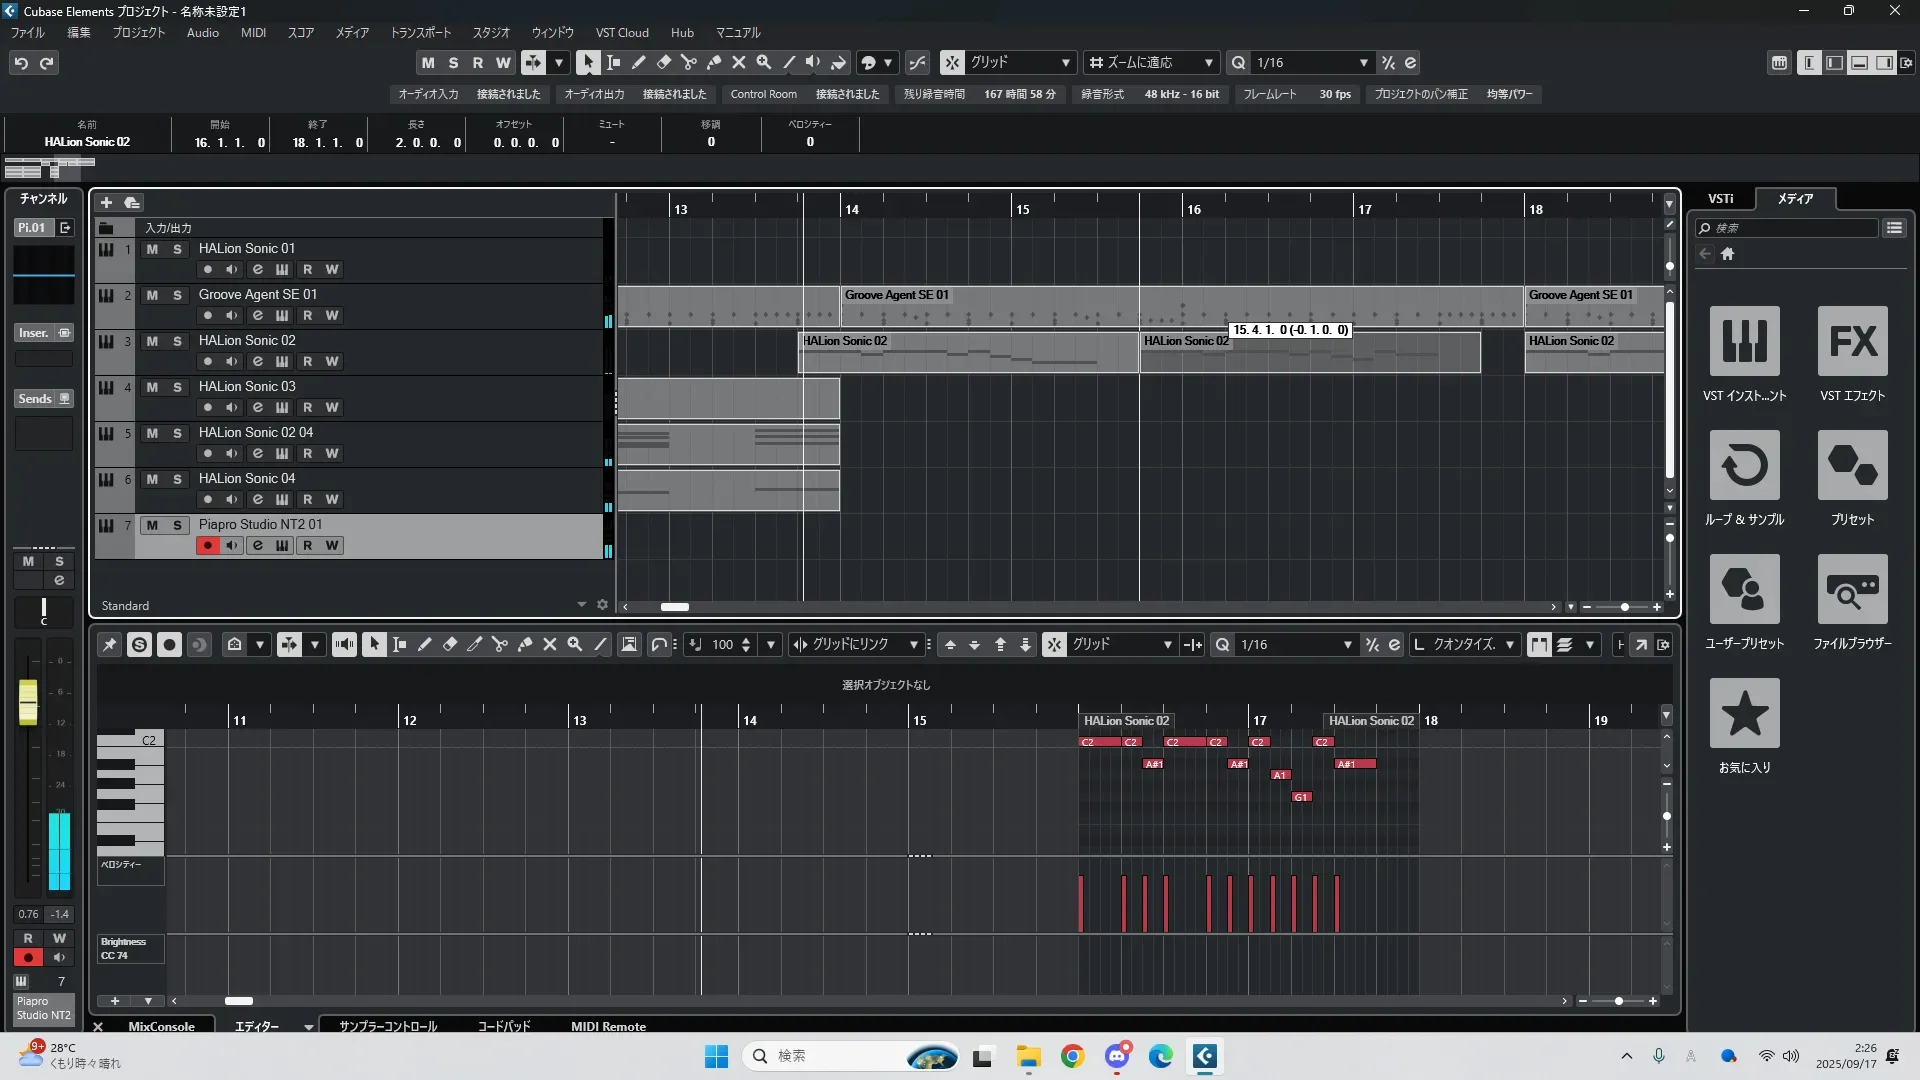This screenshot has width=1920, height=1080.
Task: Open the VST Effects FX tile
Action: tap(1852, 342)
